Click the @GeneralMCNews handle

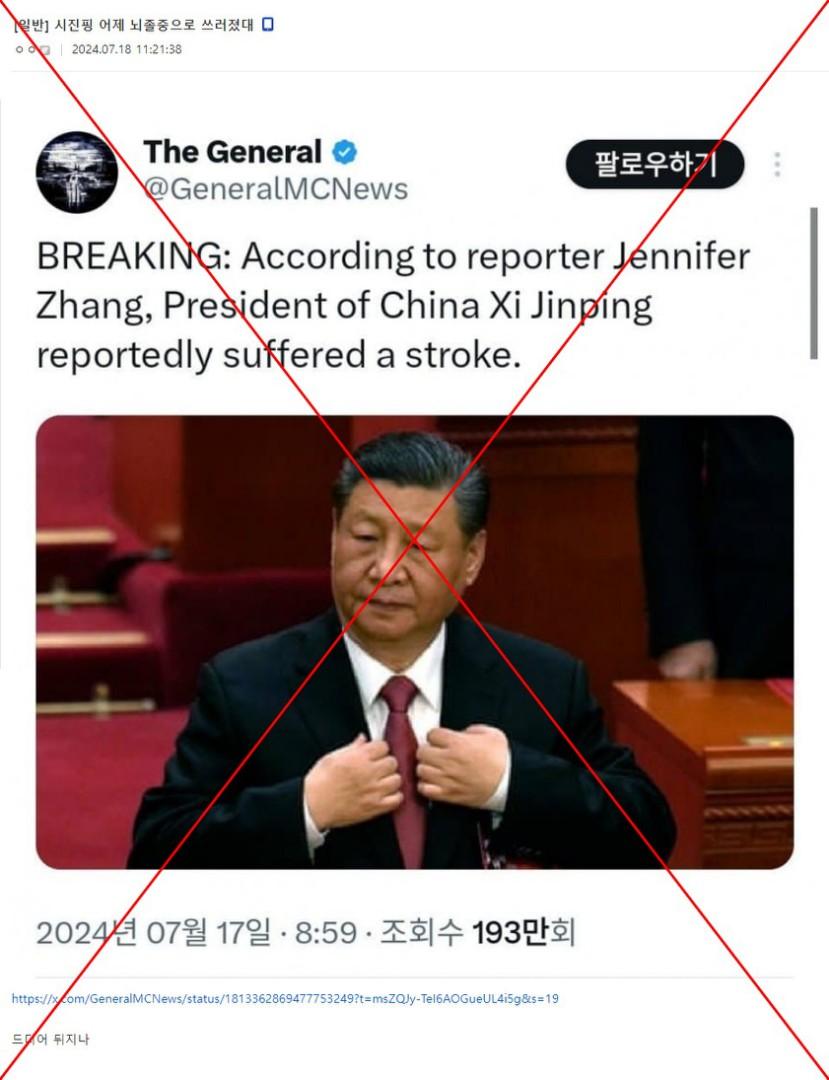(x=275, y=189)
